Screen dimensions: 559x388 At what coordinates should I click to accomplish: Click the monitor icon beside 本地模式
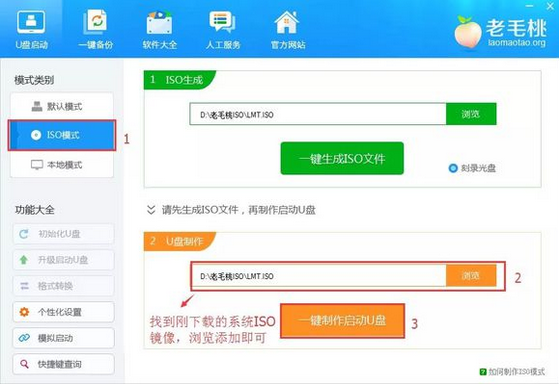[x=37, y=165]
